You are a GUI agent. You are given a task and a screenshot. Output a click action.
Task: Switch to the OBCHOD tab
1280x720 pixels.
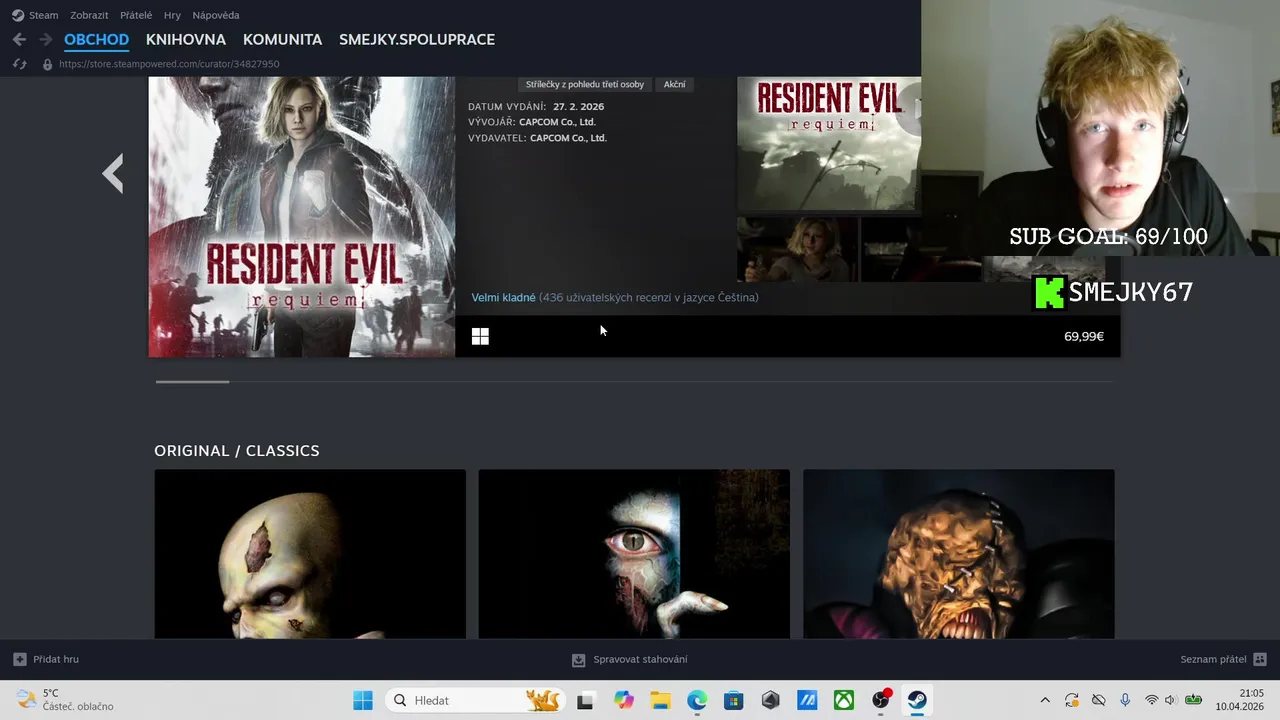tap(97, 39)
